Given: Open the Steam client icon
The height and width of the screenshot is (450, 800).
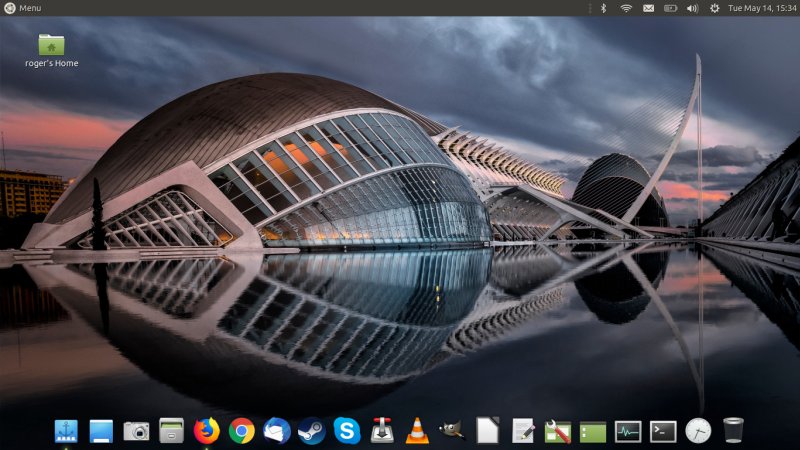Looking at the screenshot, I should coord(312,430).
